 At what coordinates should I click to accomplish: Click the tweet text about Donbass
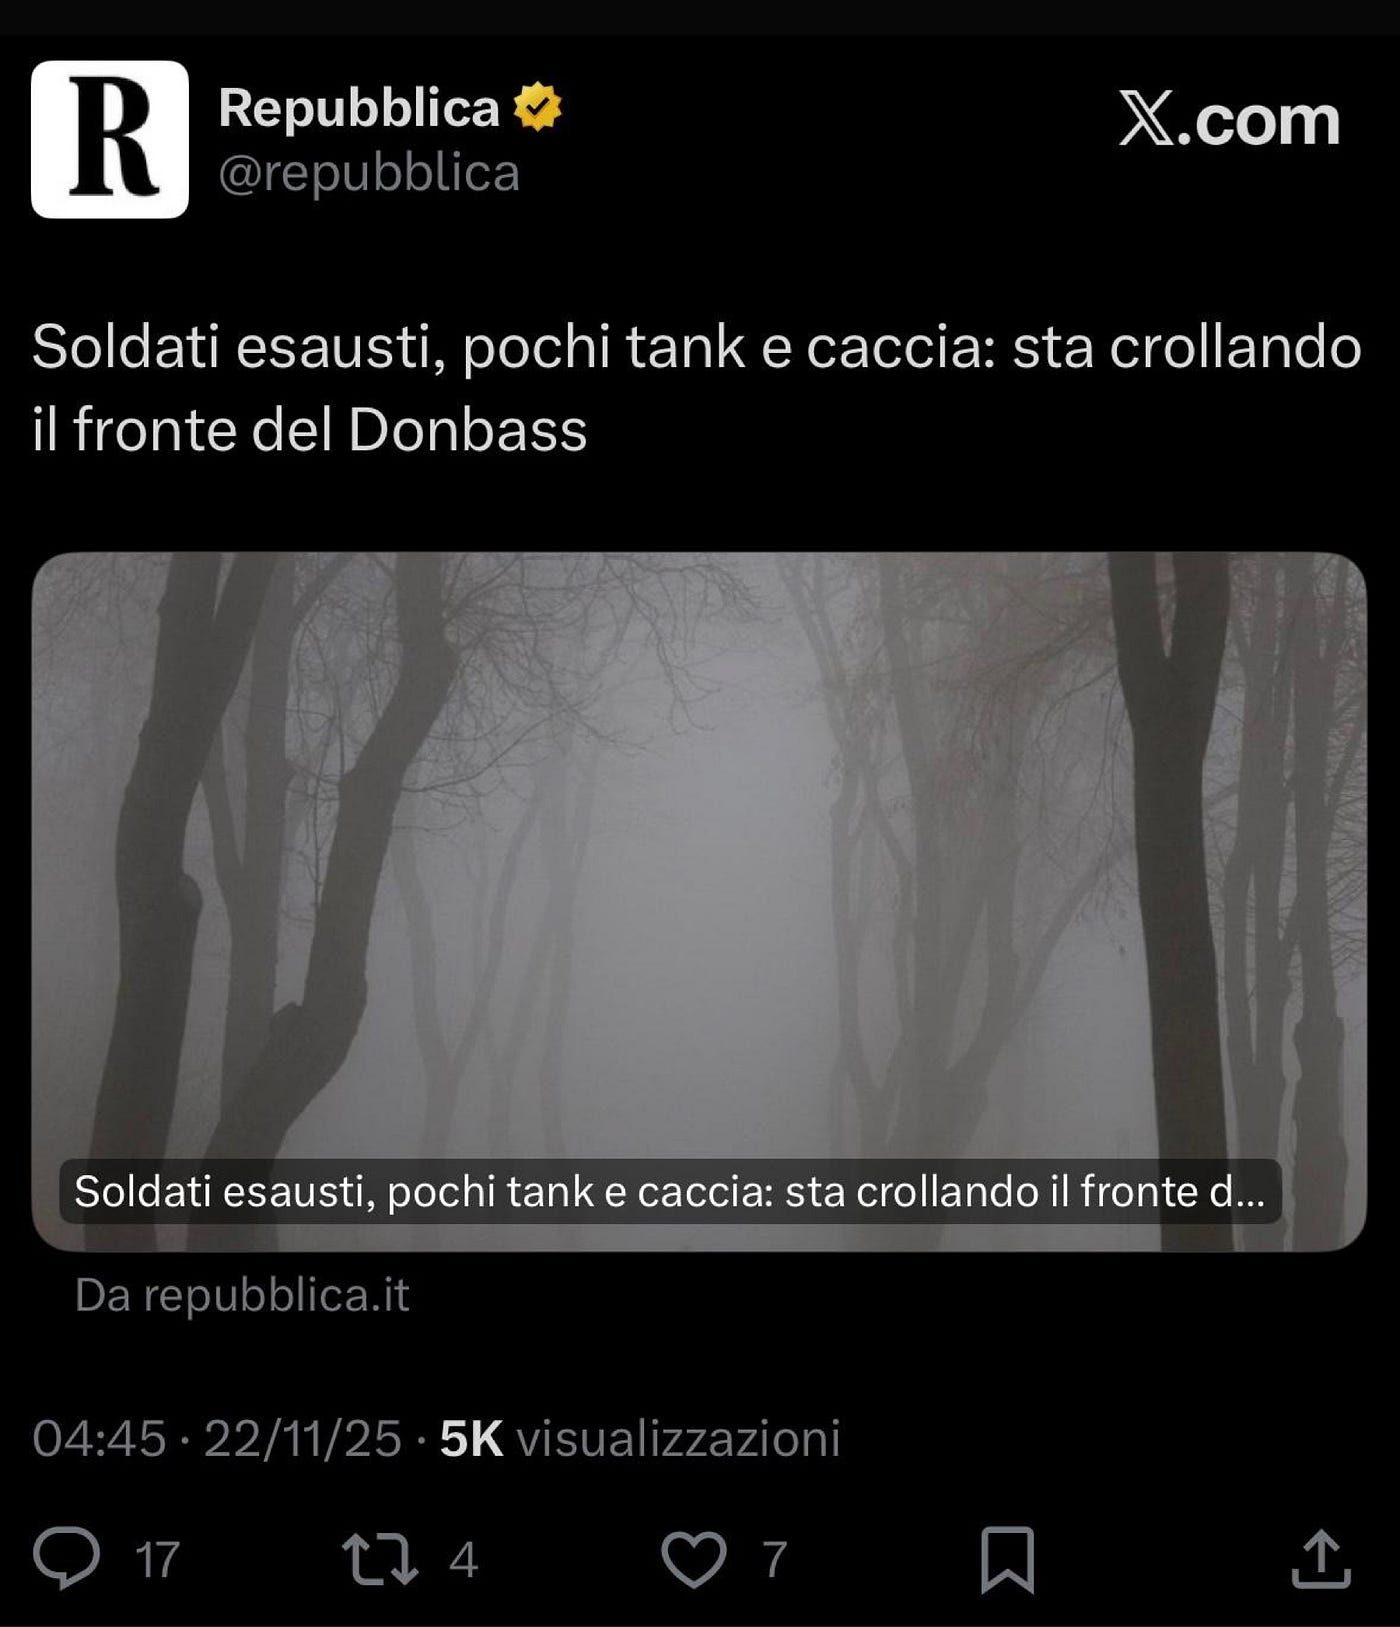[x=696, y=388]
